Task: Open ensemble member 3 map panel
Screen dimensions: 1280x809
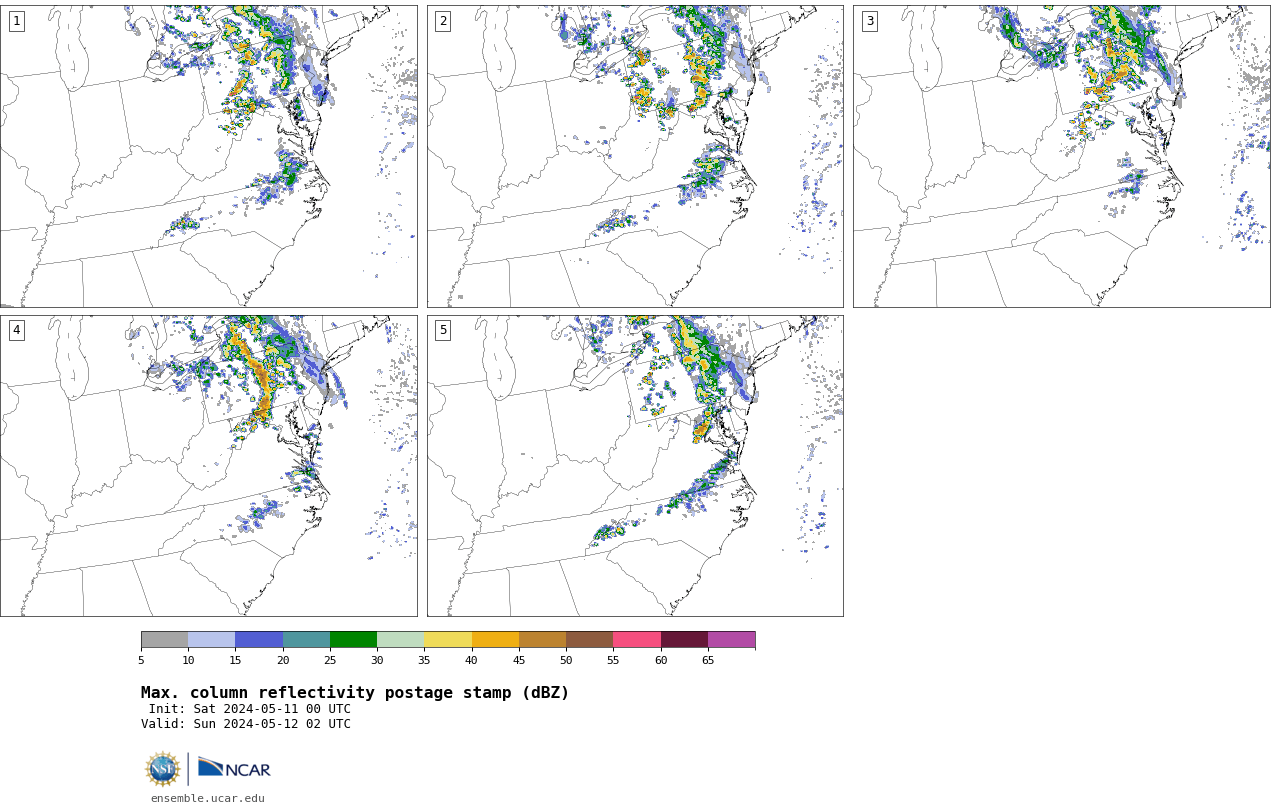Action: [1061, 156]
